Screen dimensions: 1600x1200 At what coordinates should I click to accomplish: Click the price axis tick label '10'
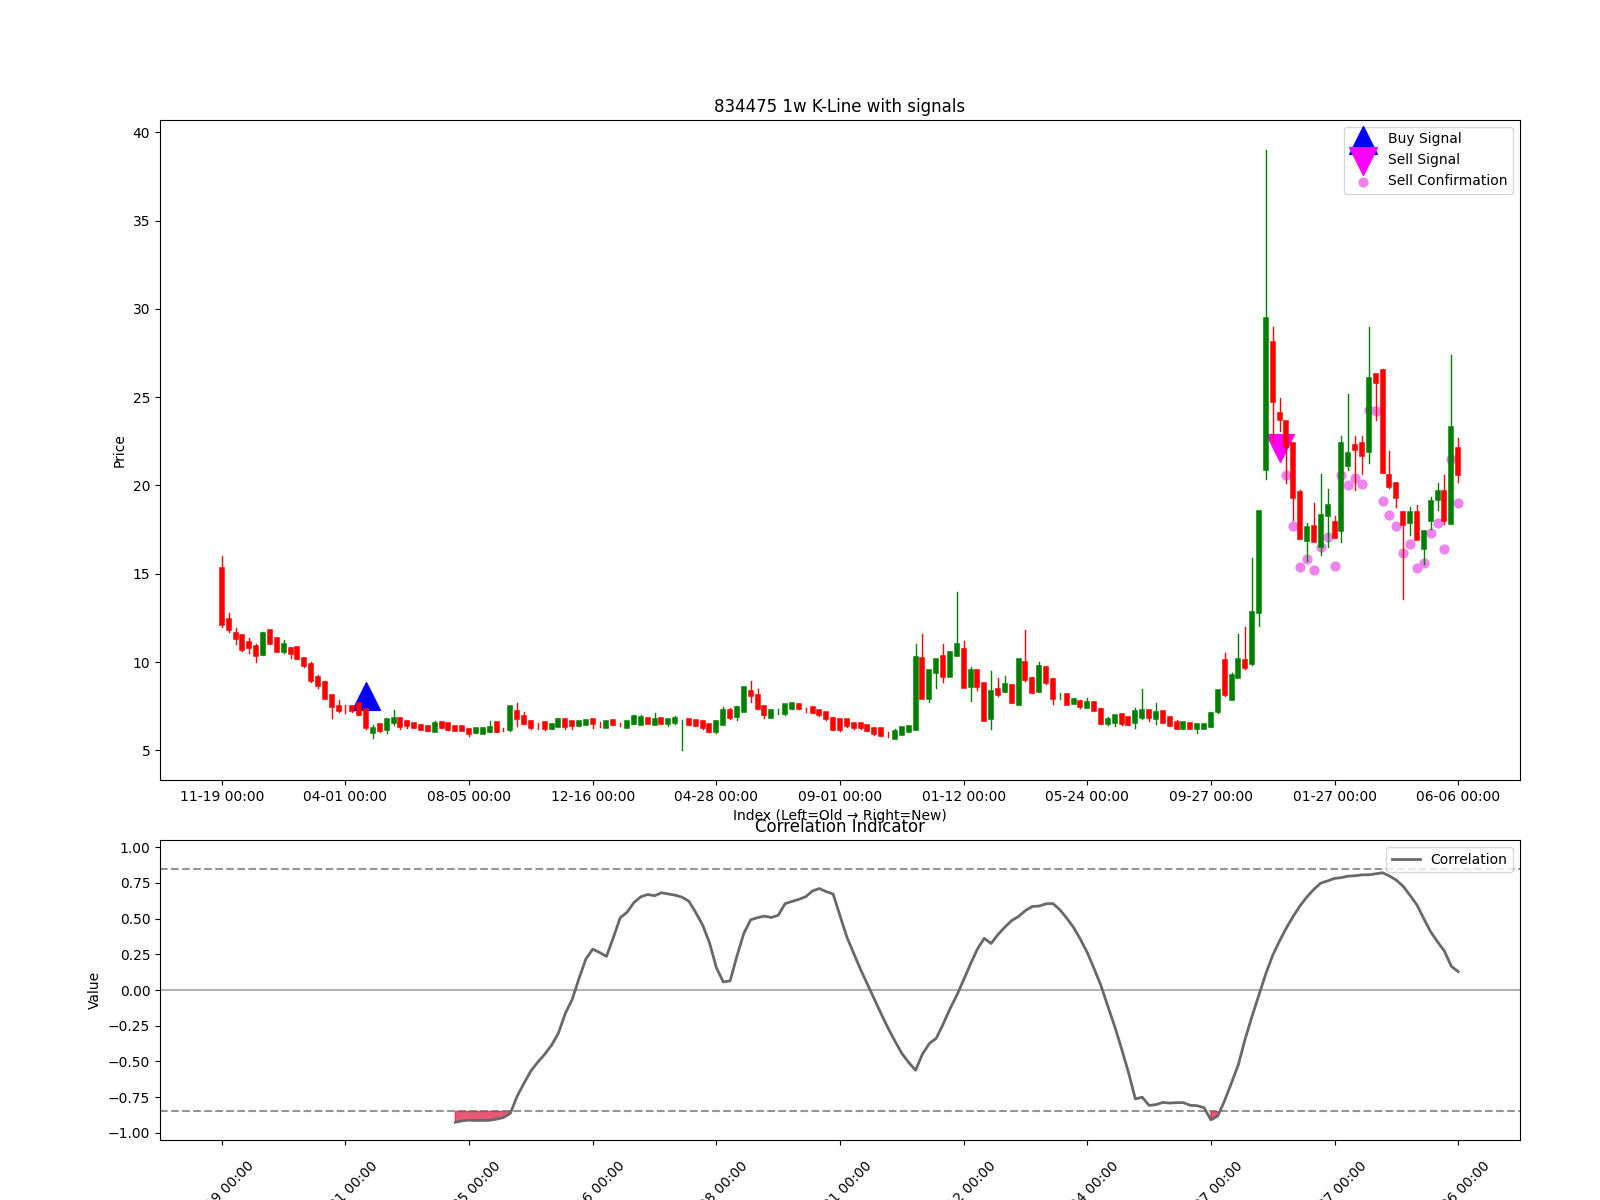[x=141, y=663]
